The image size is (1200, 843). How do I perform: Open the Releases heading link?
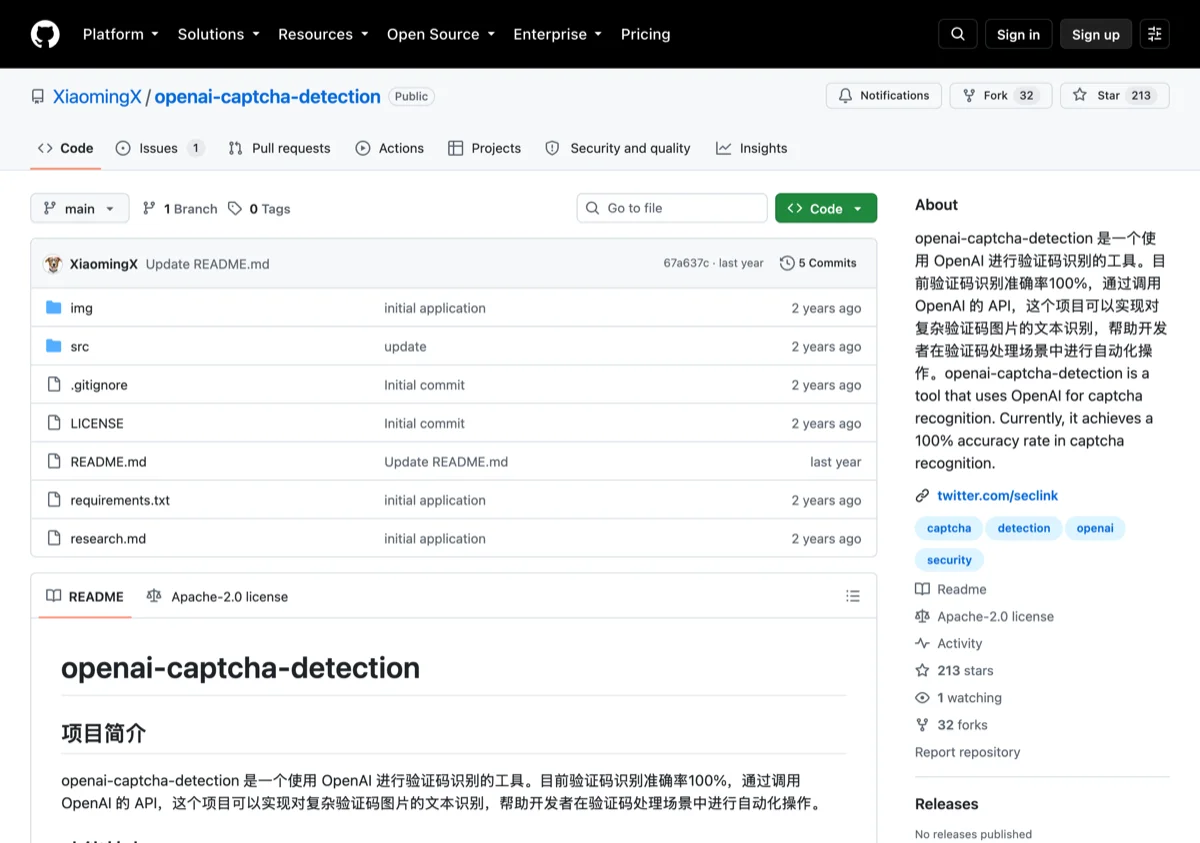click(x=947, y=804)
